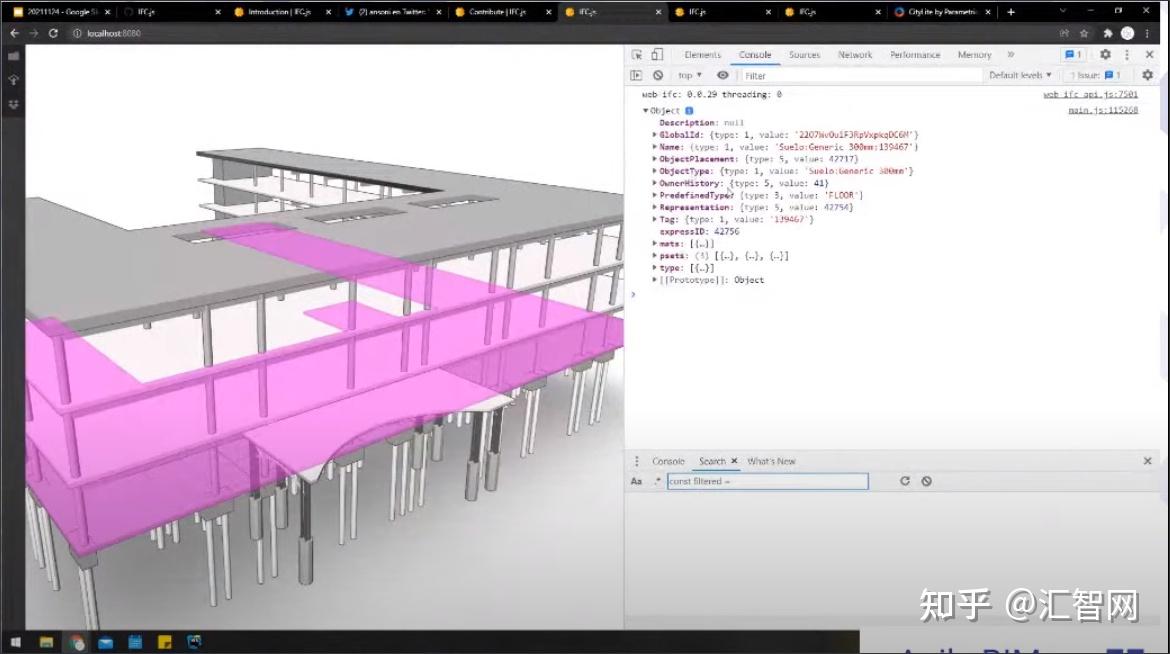Click the eye icon to create live expression
This screenshot has height=654, width=1170.
coord(724,75)
